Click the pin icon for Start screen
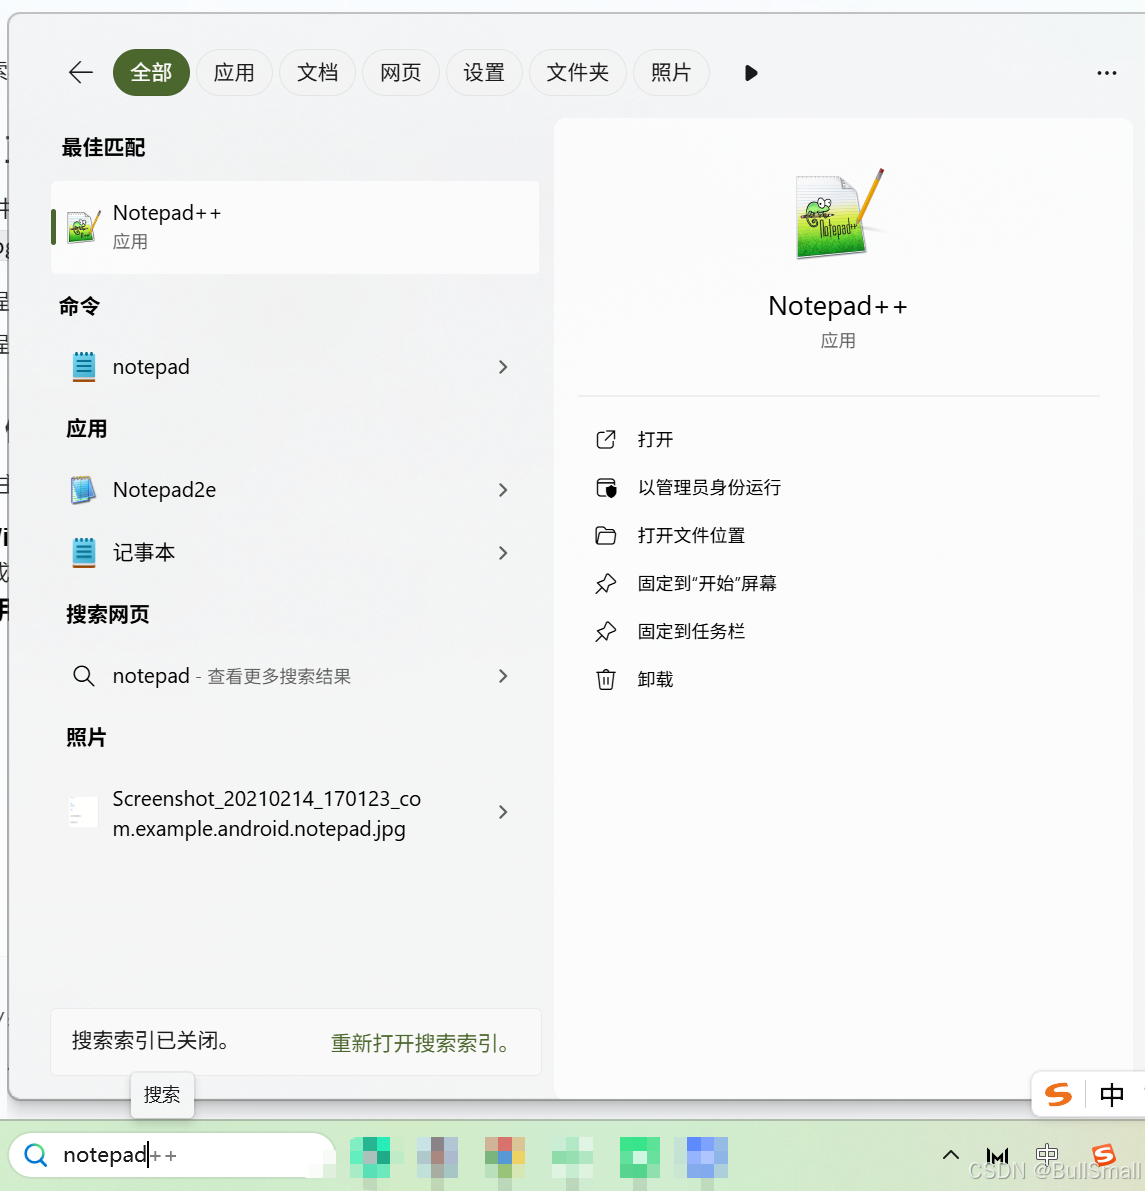 point(606,583)
